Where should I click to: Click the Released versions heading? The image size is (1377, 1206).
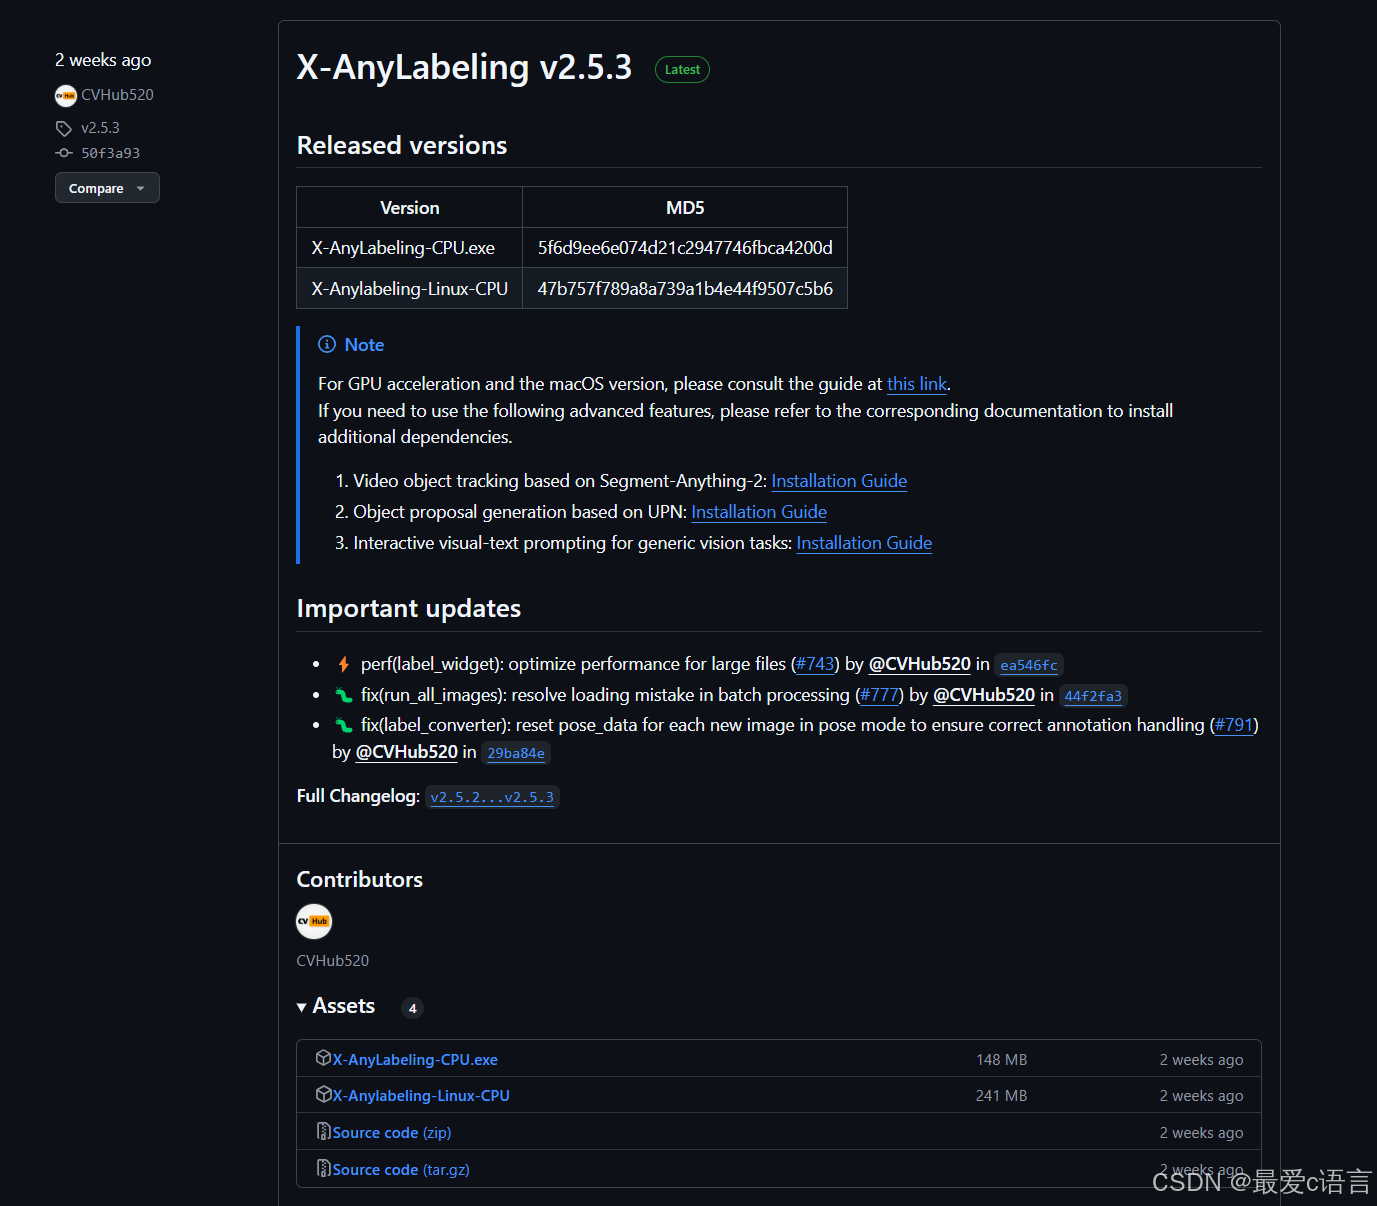402,145
